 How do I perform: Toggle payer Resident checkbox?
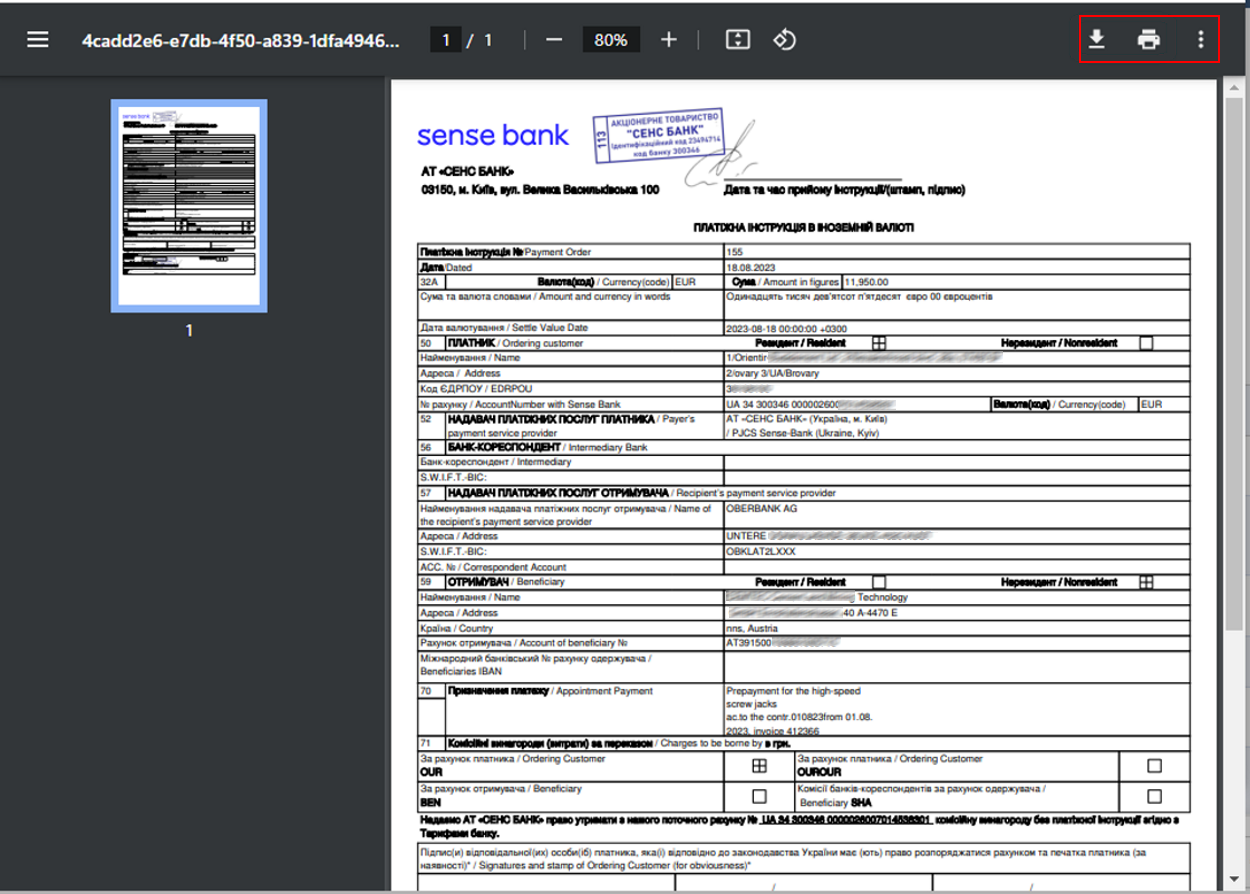[879, 342]
